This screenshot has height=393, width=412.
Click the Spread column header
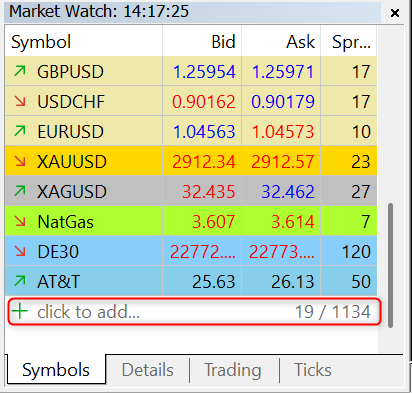(x=349, y=41)
